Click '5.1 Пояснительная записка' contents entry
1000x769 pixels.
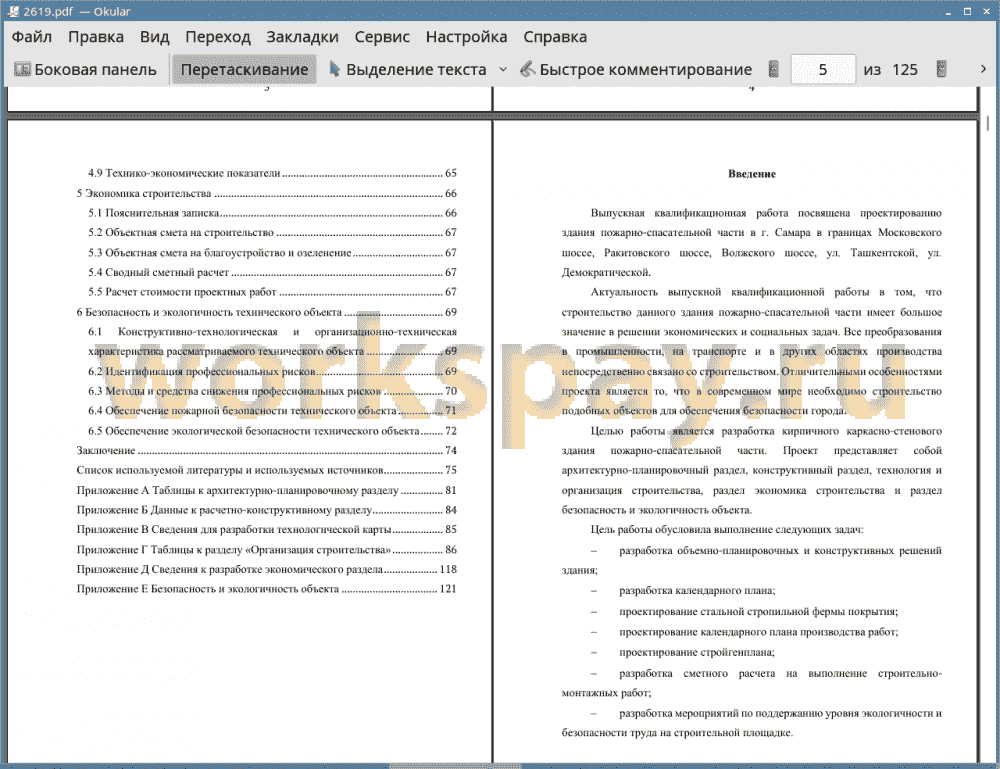tap(272, 213)
